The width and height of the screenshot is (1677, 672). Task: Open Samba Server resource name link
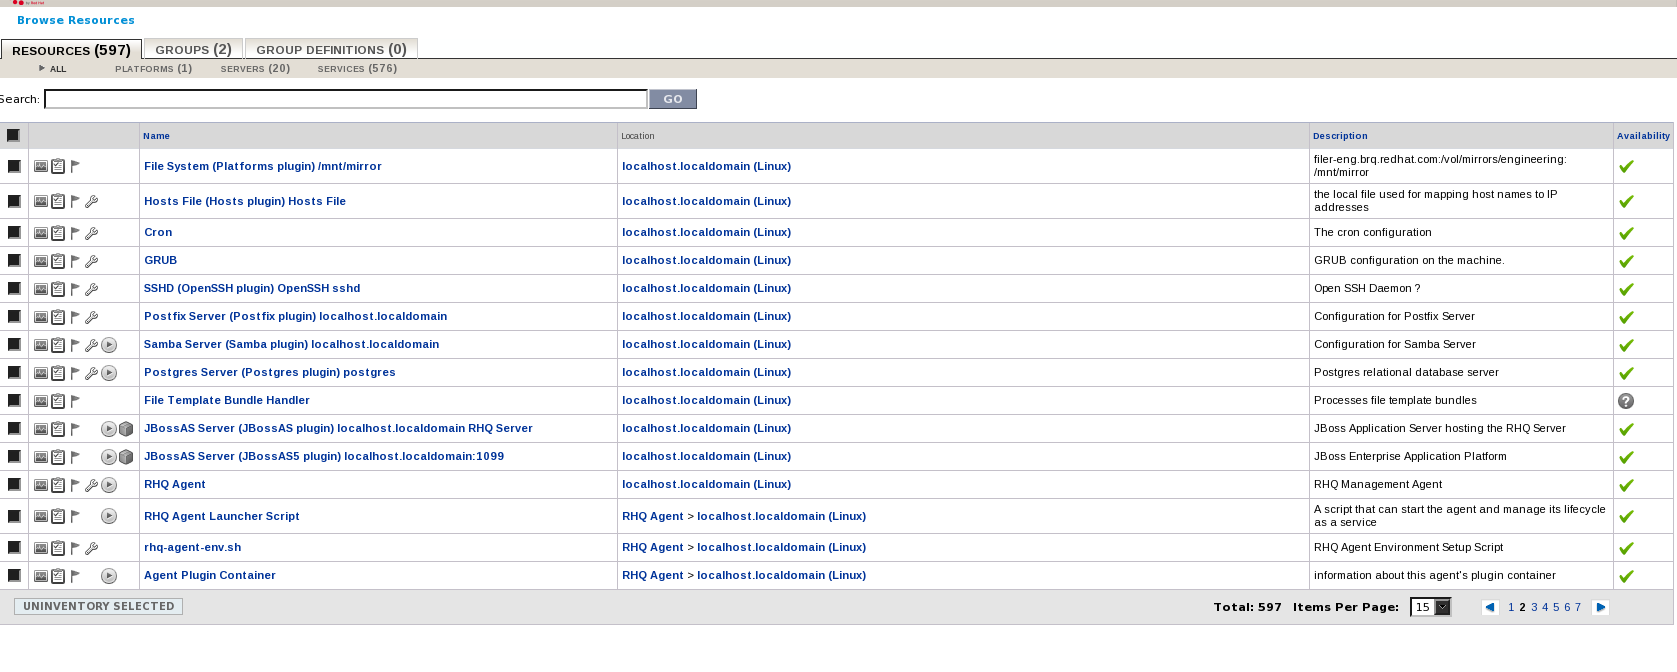(291, 344)
